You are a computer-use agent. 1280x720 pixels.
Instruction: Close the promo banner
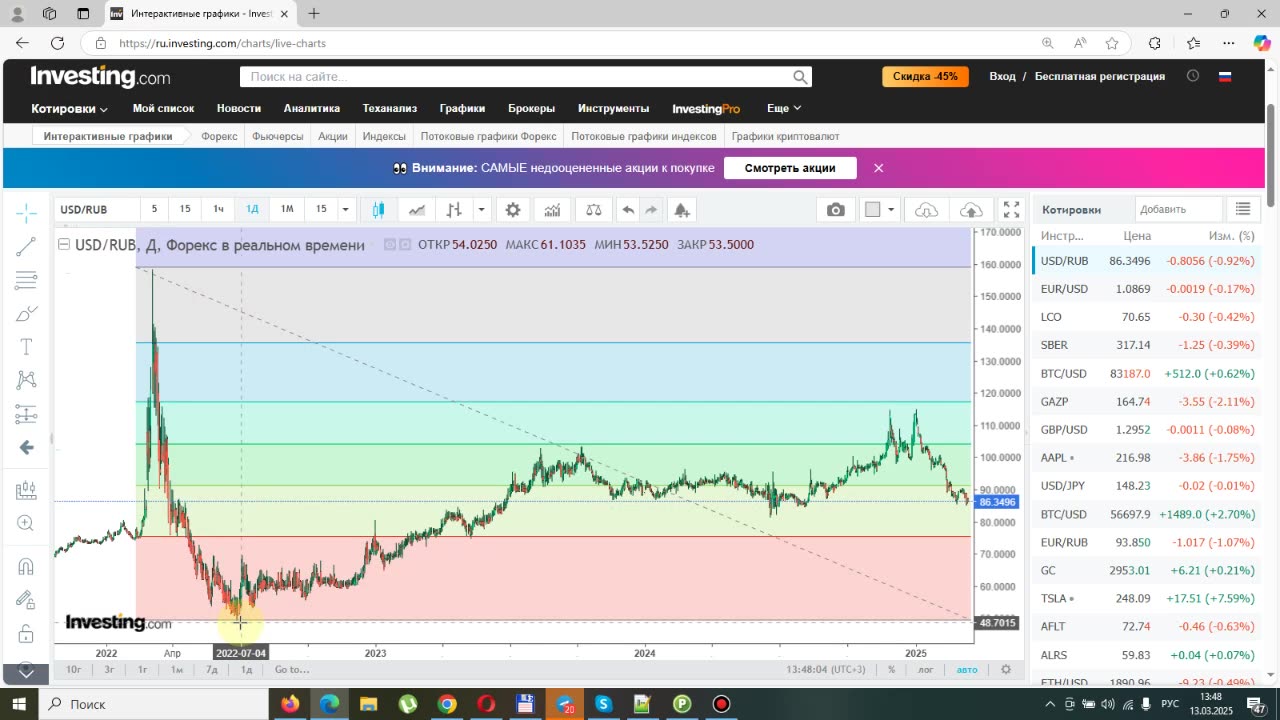(x=878, y=168)
